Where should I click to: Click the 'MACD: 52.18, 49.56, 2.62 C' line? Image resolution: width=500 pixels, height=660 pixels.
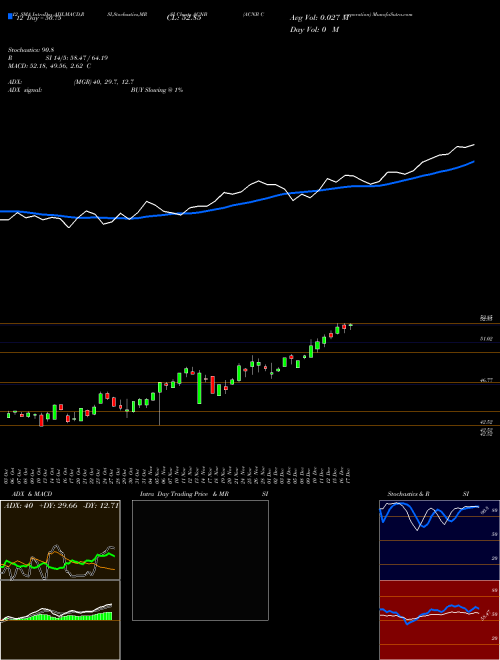point(50,66)
